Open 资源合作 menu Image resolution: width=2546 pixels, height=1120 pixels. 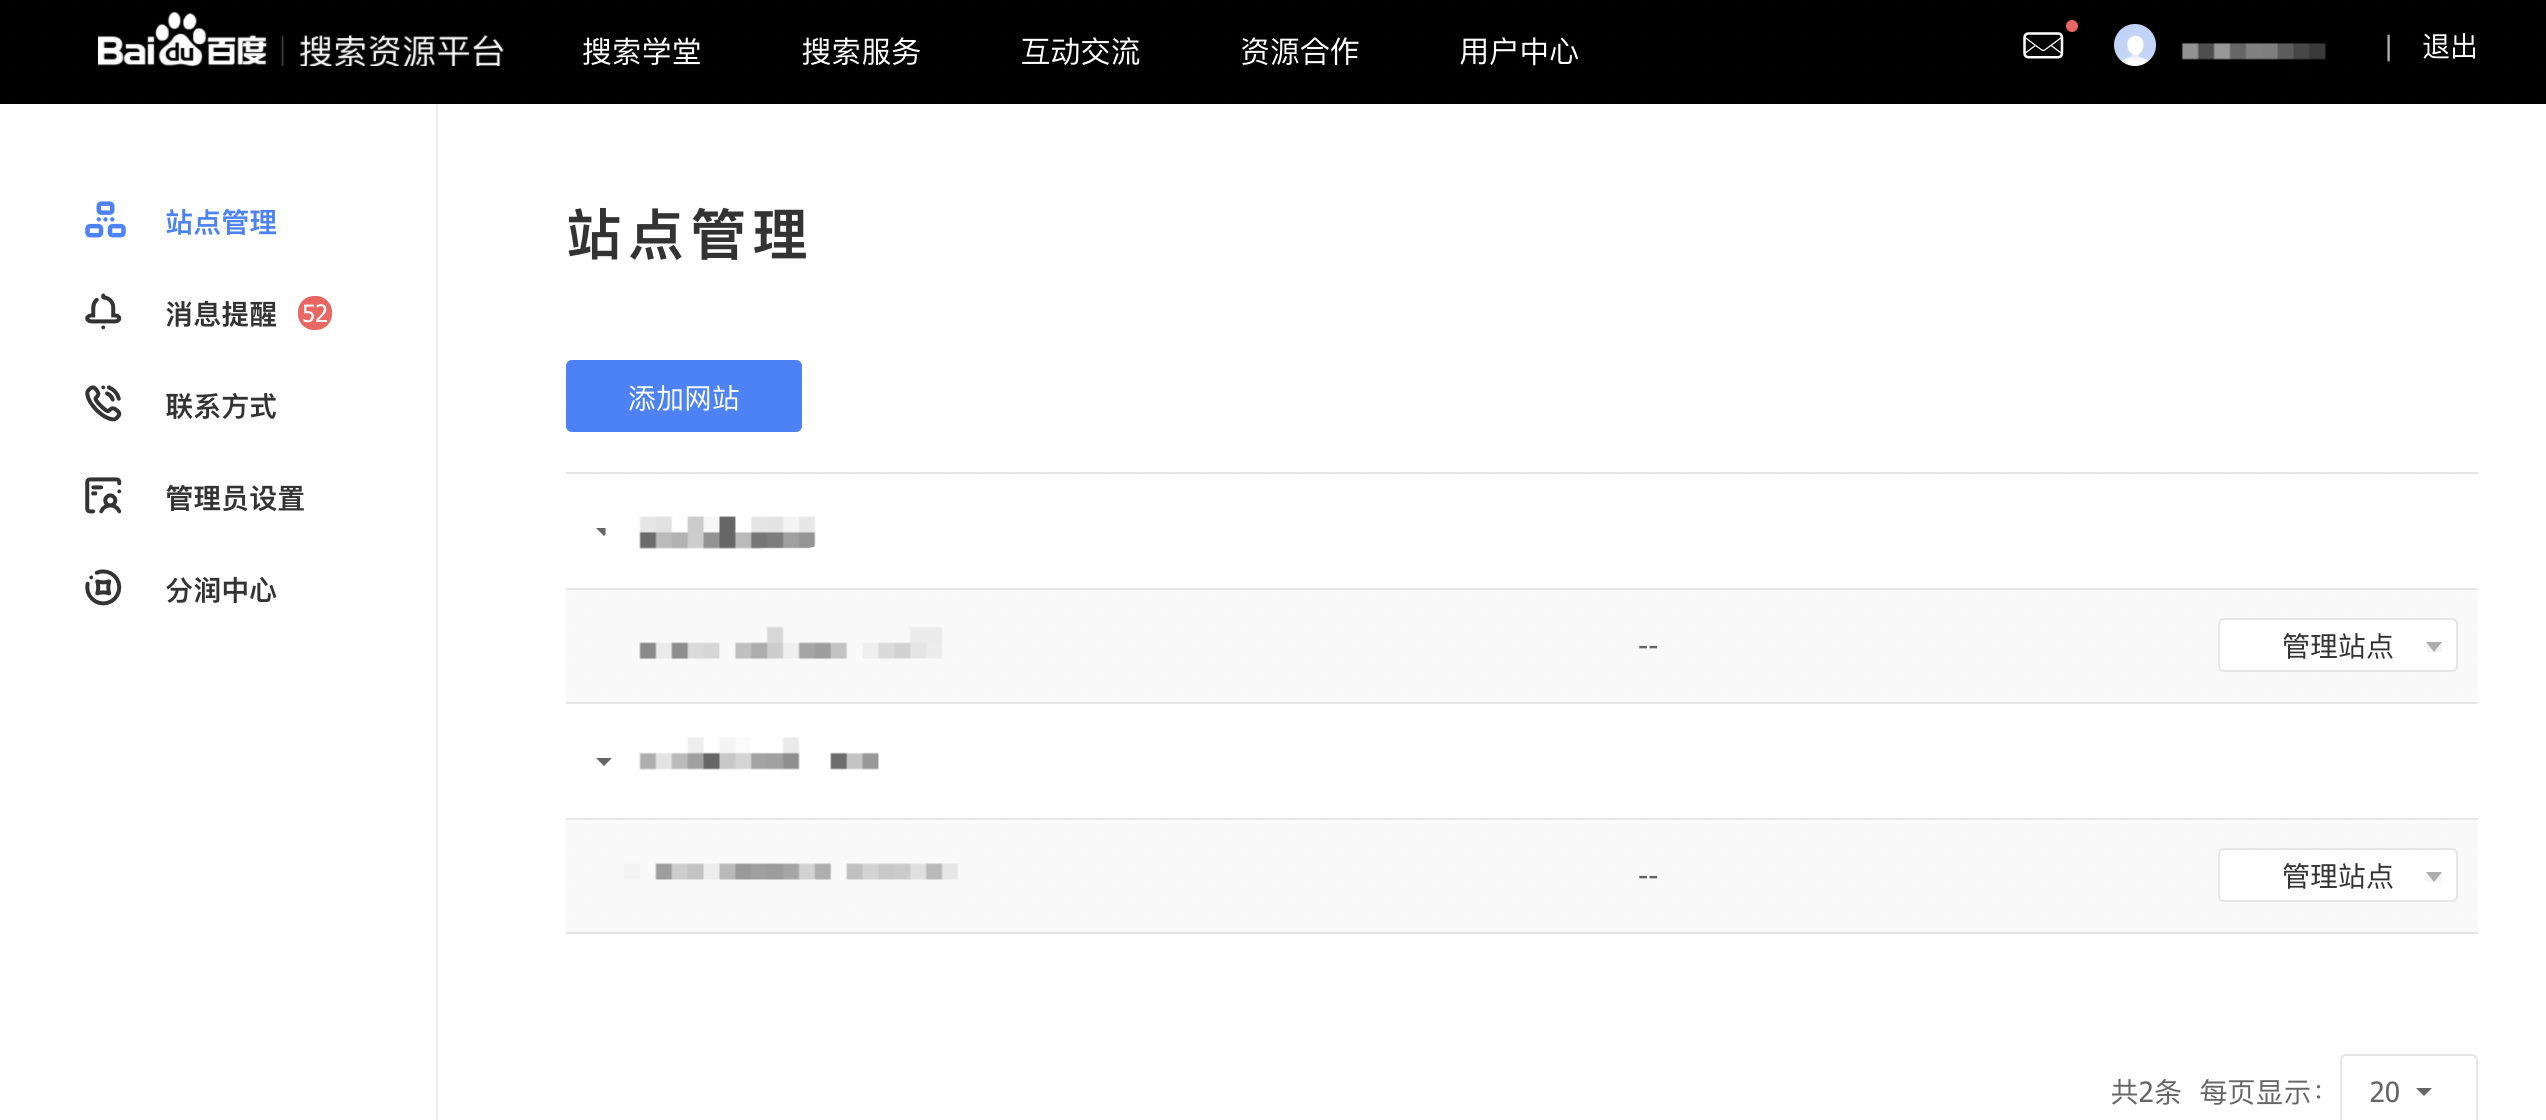[x=1299, y=51]
